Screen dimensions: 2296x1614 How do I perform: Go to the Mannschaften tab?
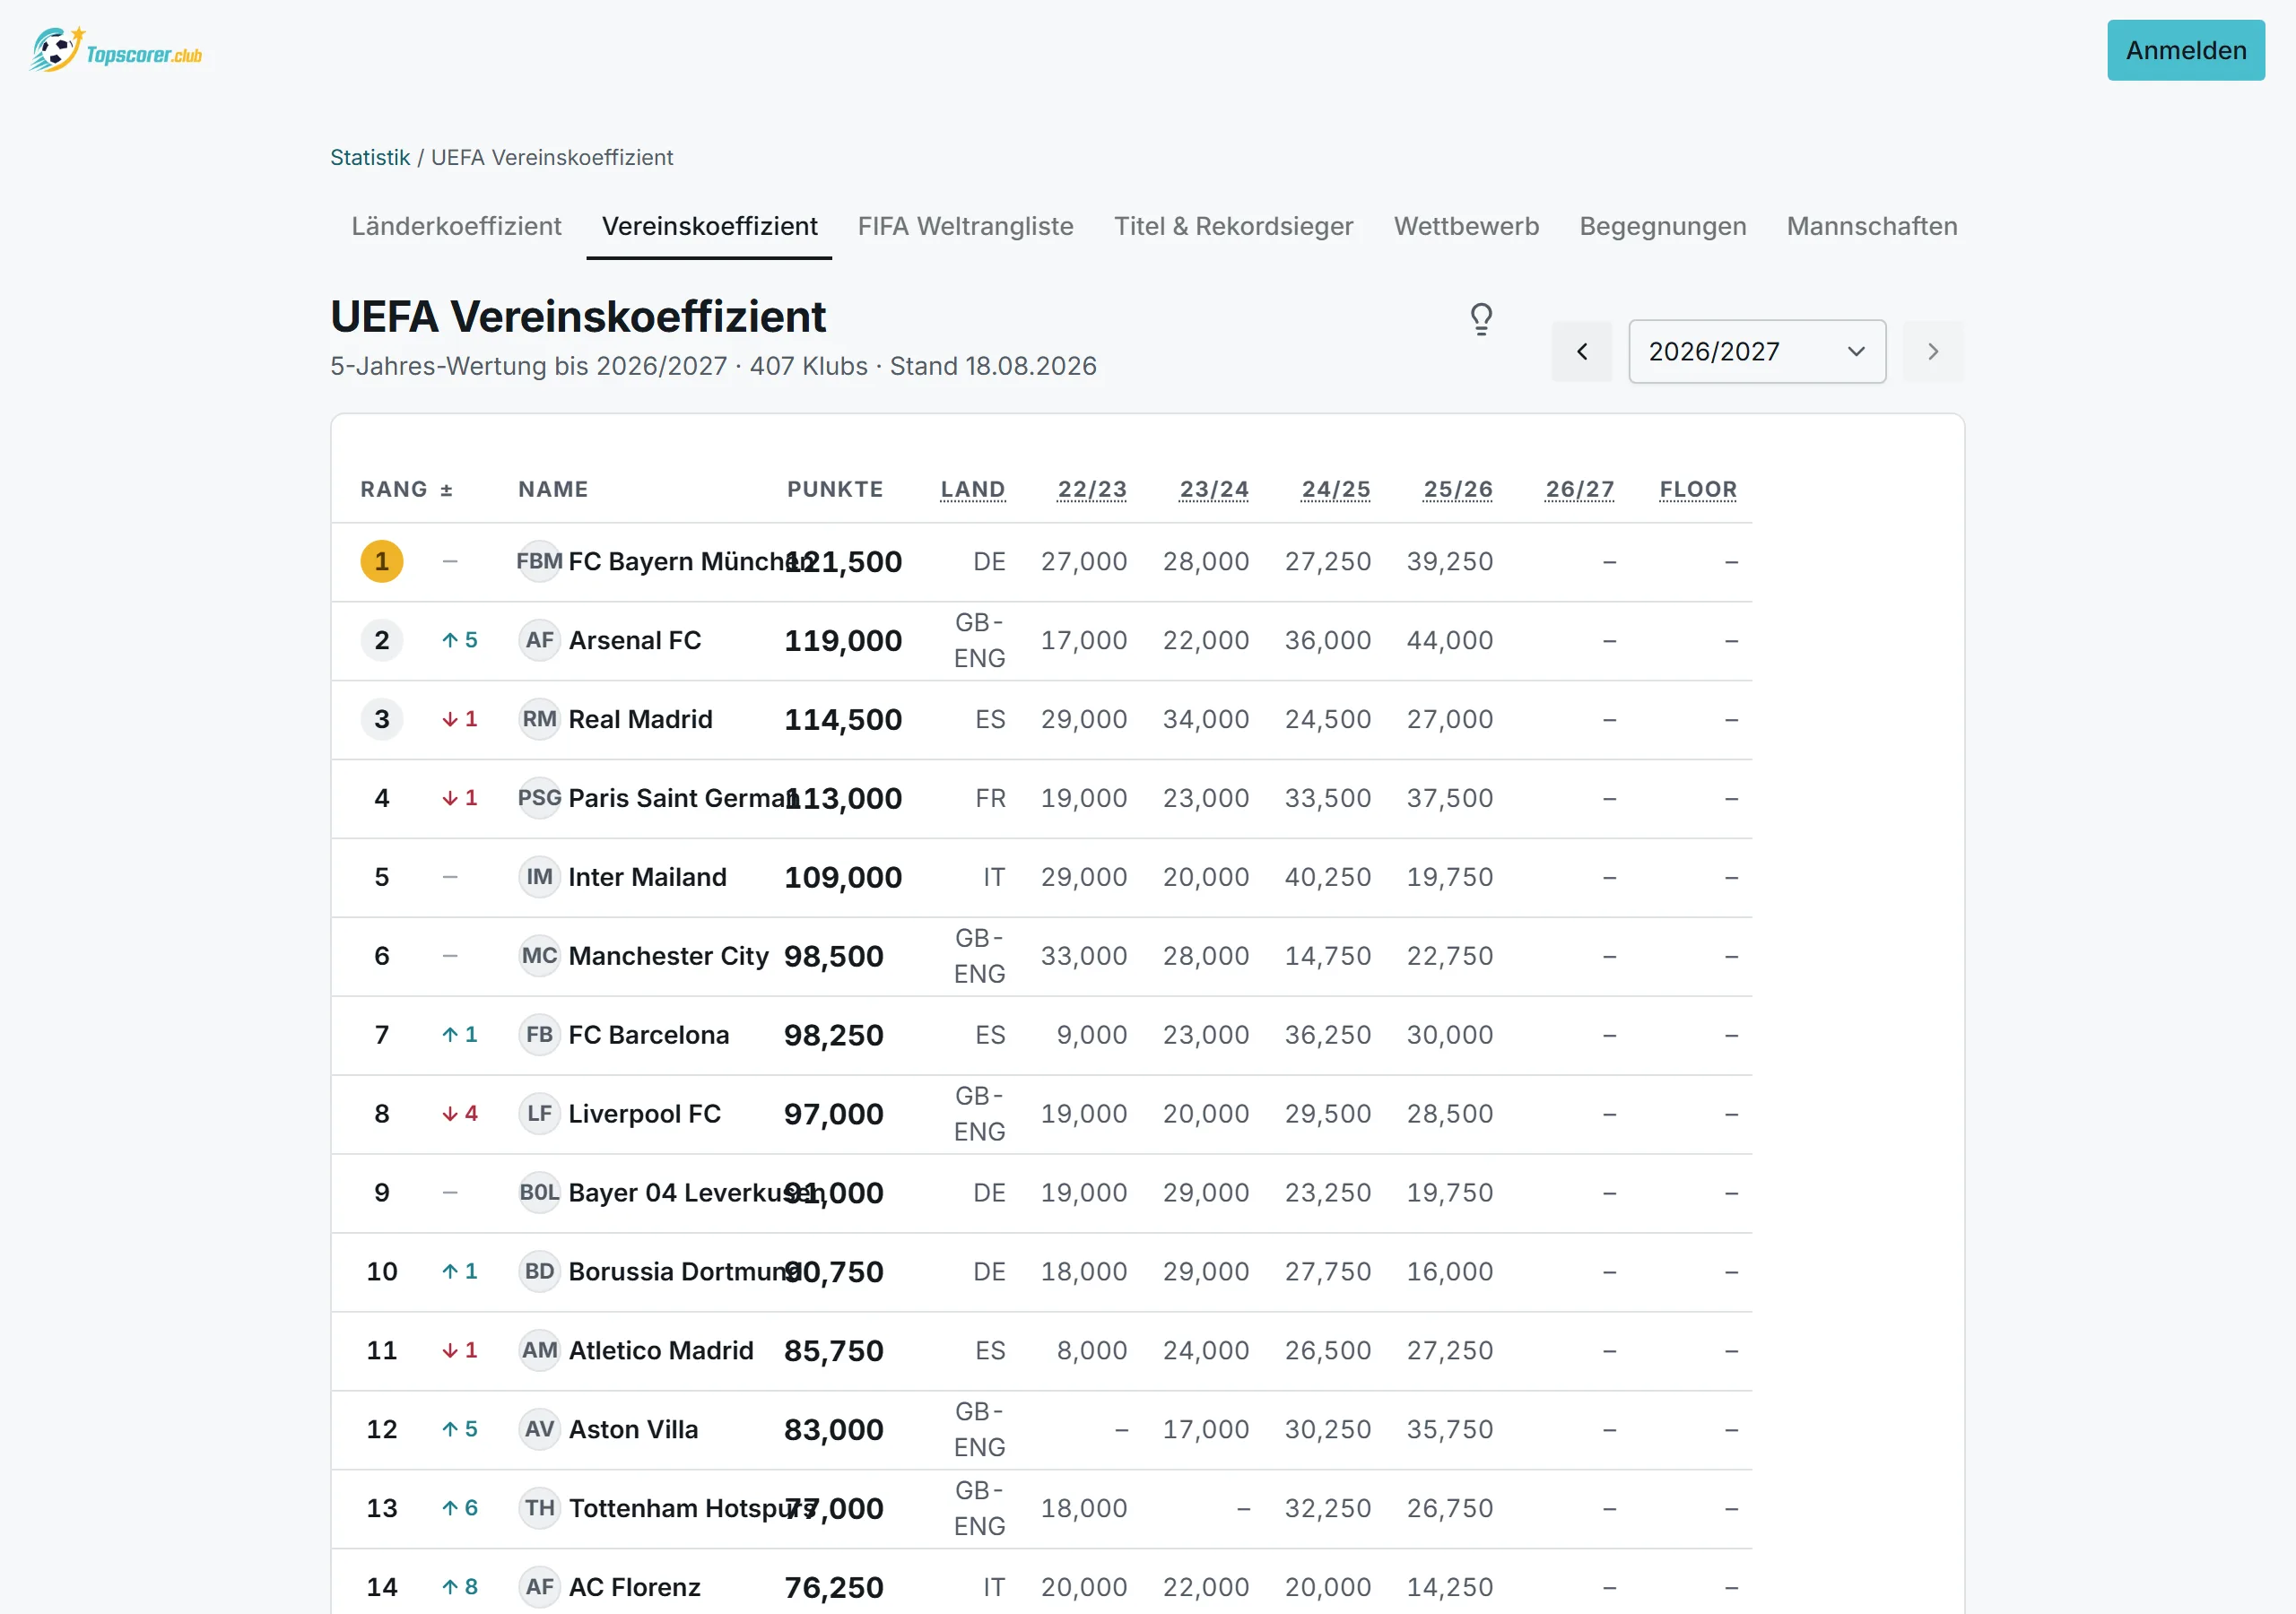[1872, 226]
